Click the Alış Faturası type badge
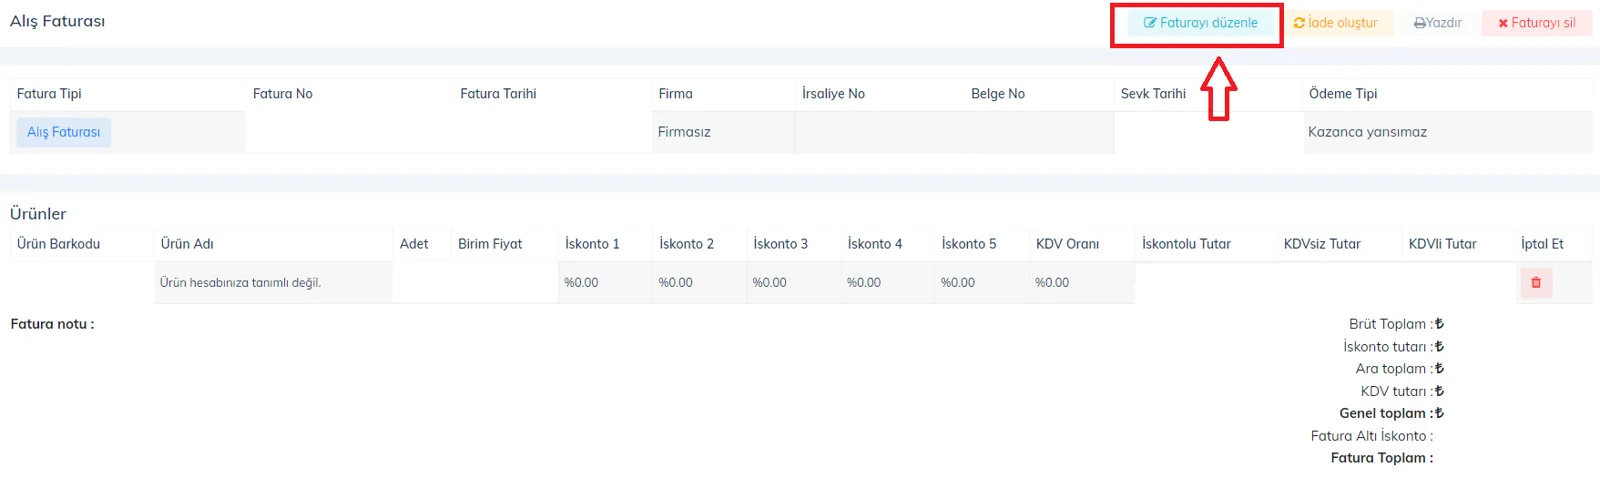Screen dimensions: 1600x478 (63, 132)
